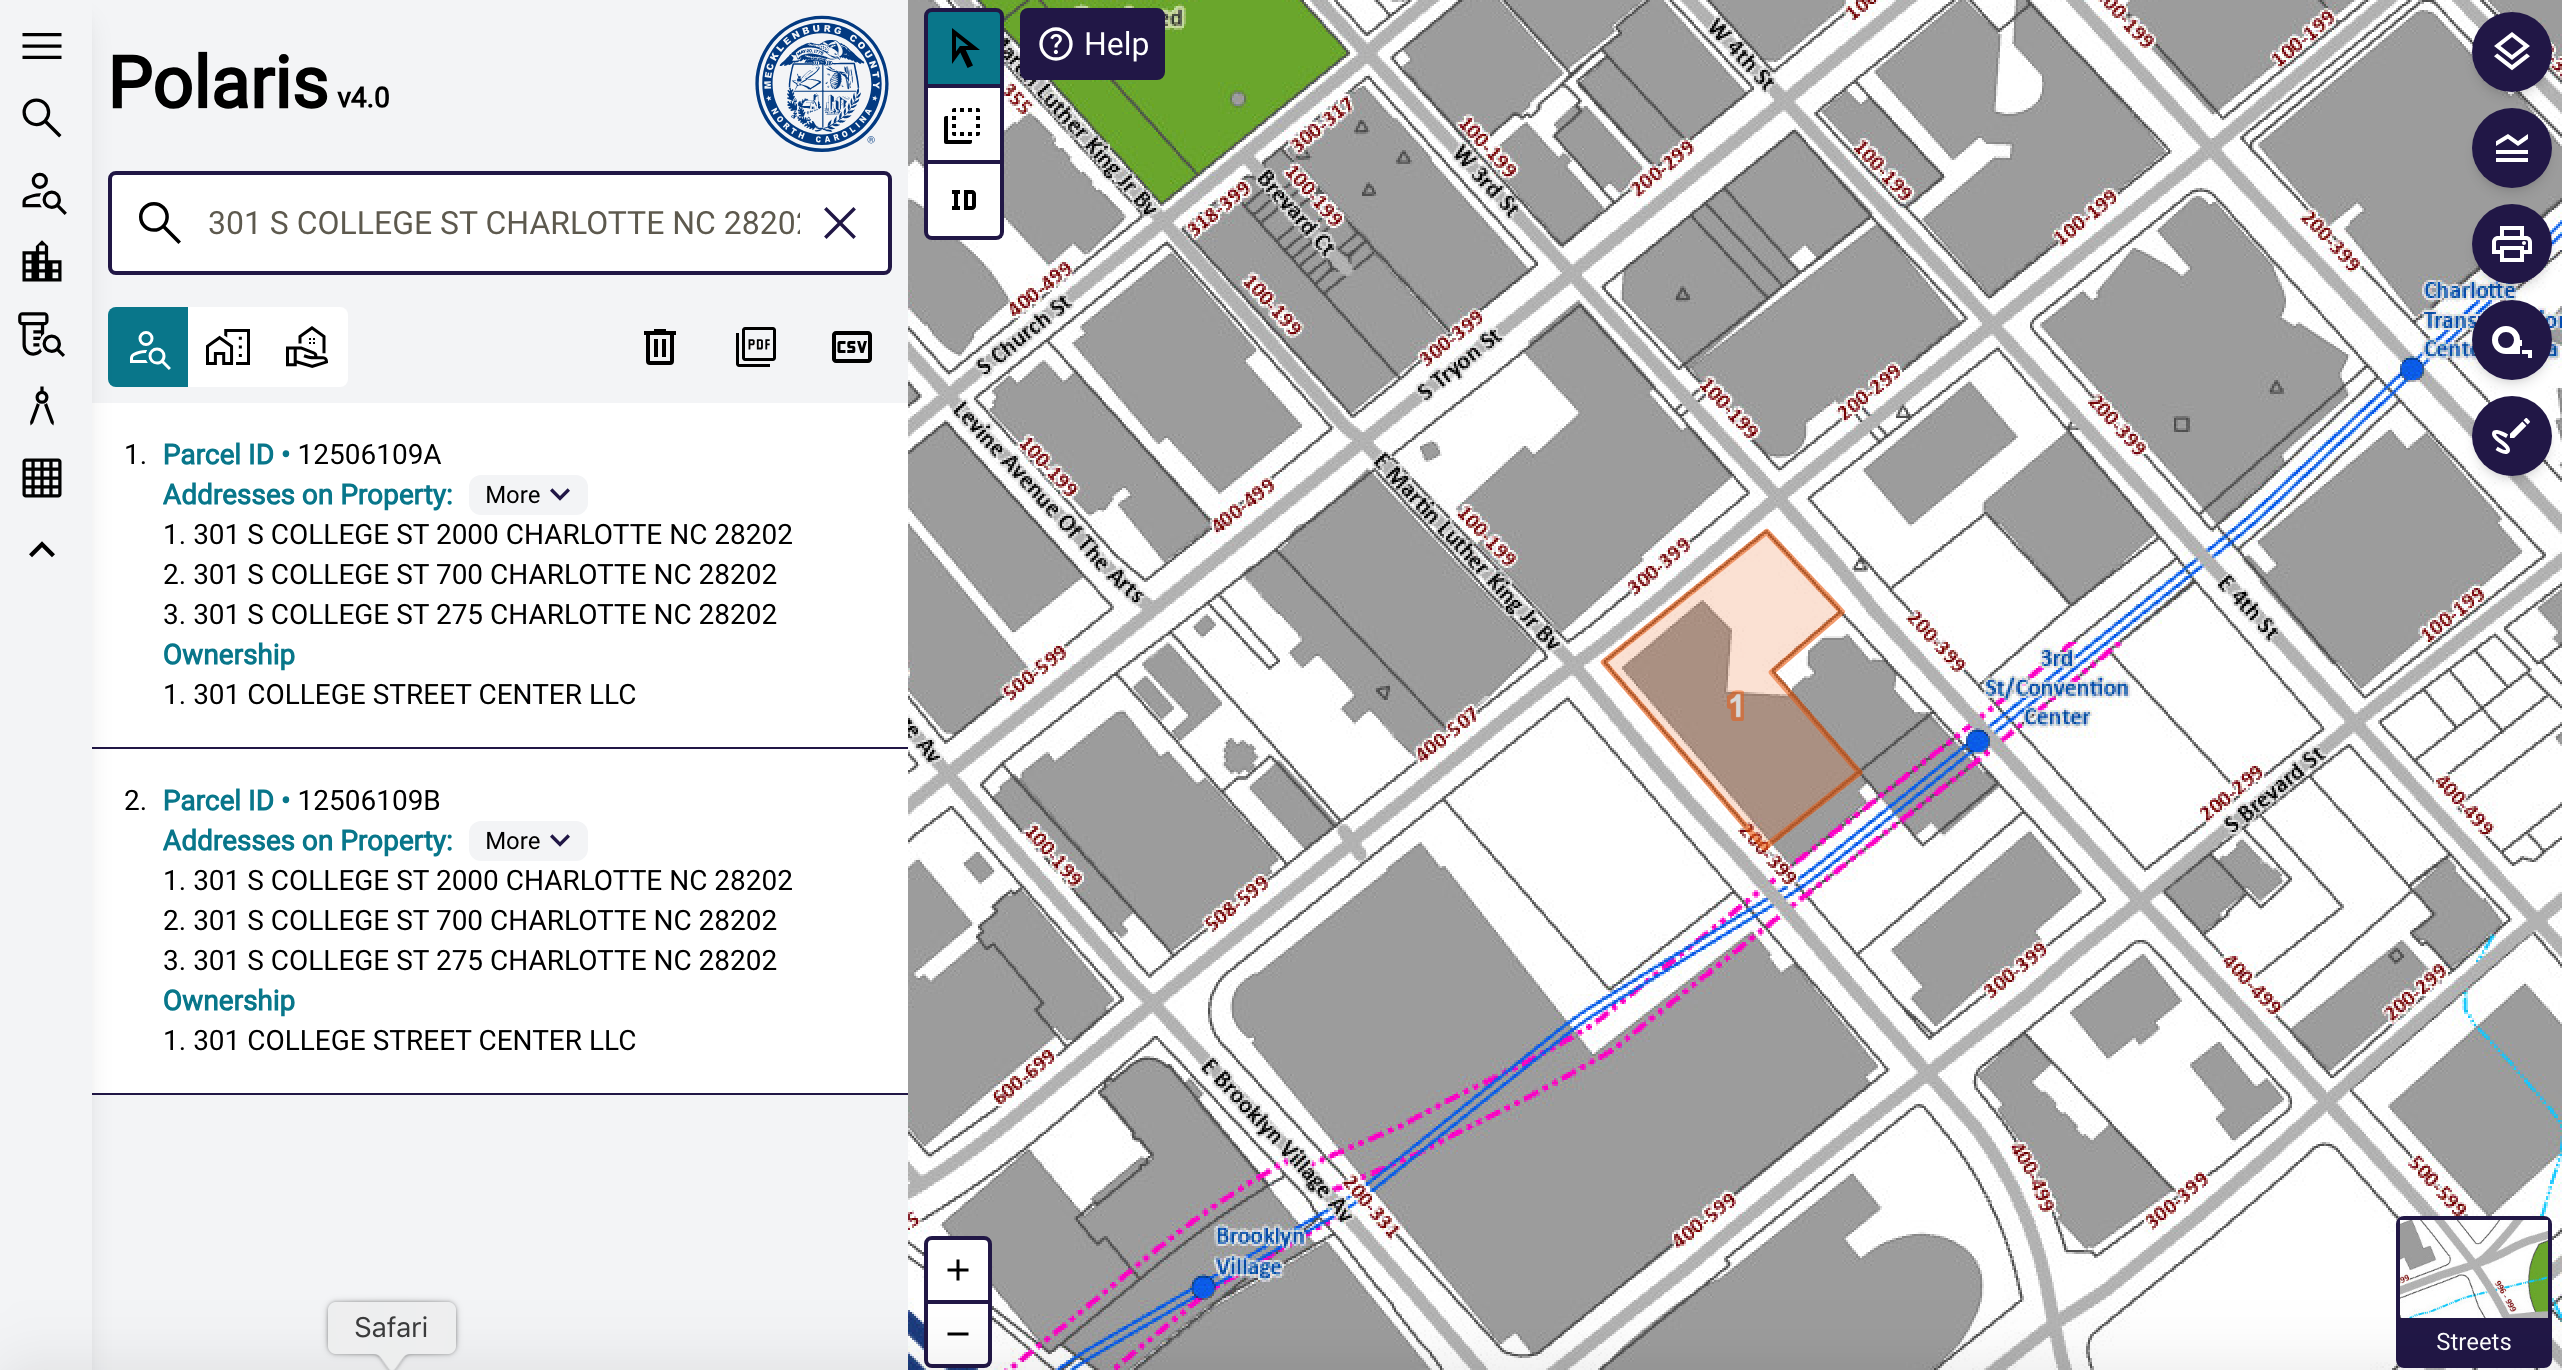2562x1370 pixels.
Task: Switch to the building results tab
Action: (228, 347)
